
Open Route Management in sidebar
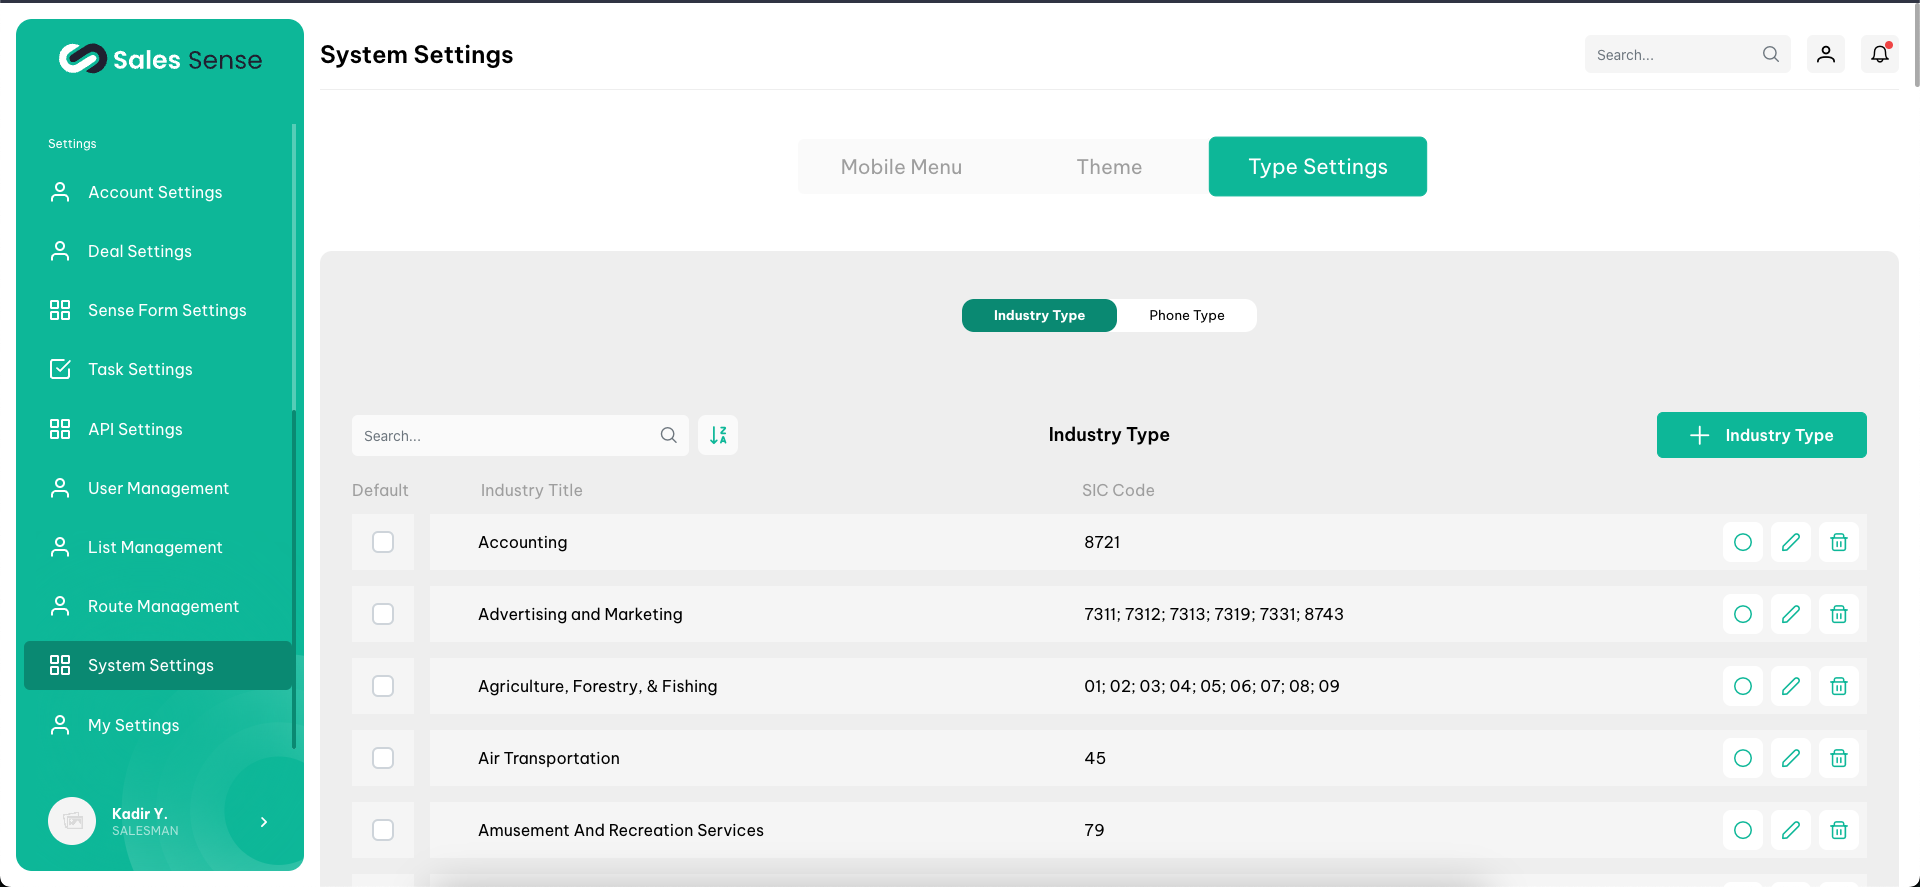coord(163,606)
